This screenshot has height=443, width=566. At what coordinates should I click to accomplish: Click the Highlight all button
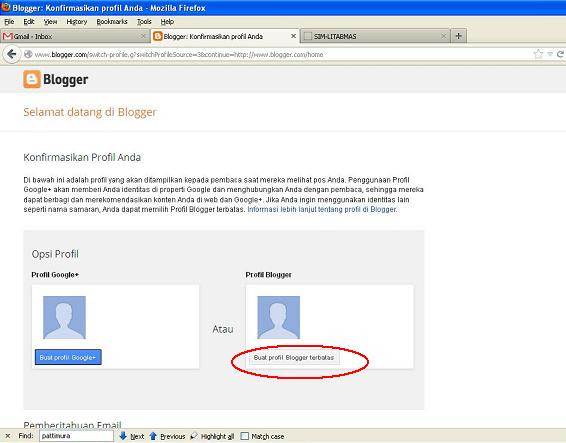213,436
